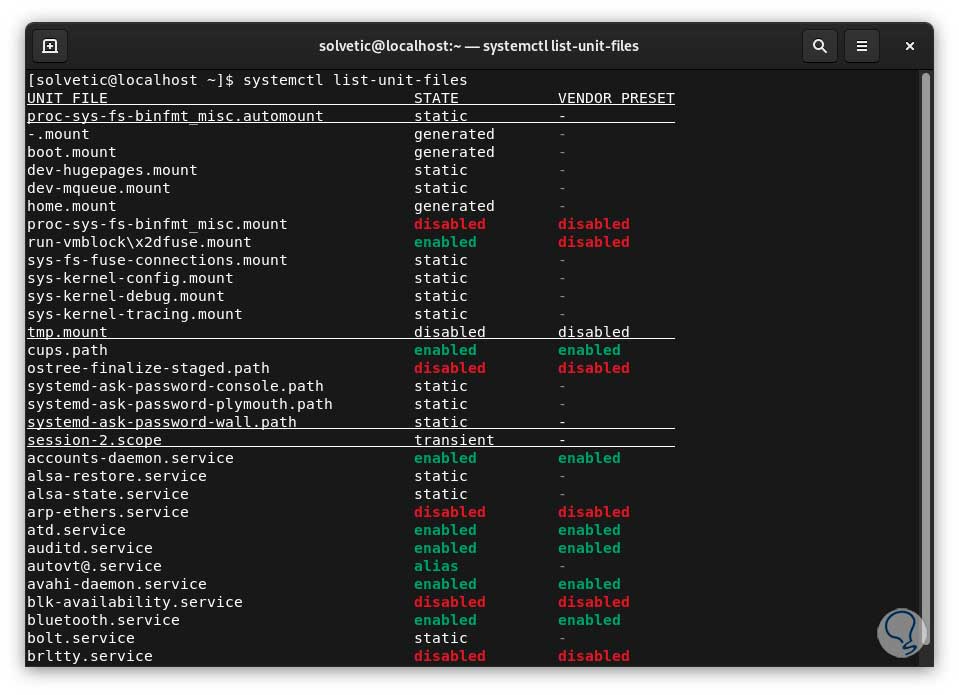959x695 pixels.
Task: Click the STATE column header
Action: 436,98
